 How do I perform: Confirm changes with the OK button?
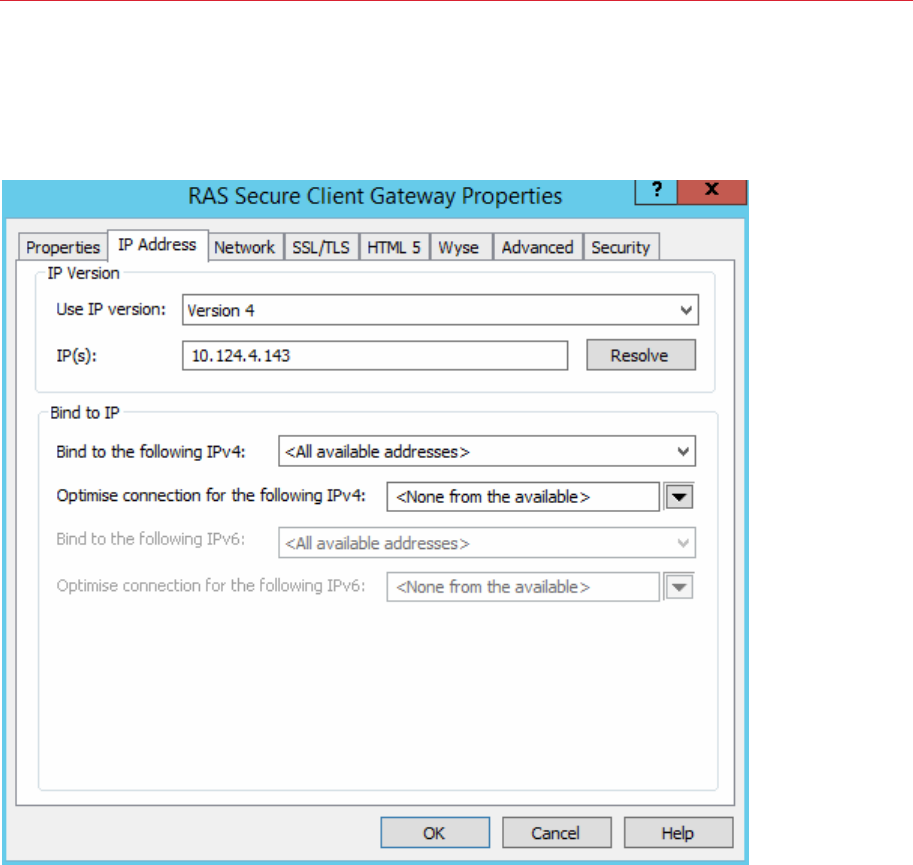tap(435, 833)
